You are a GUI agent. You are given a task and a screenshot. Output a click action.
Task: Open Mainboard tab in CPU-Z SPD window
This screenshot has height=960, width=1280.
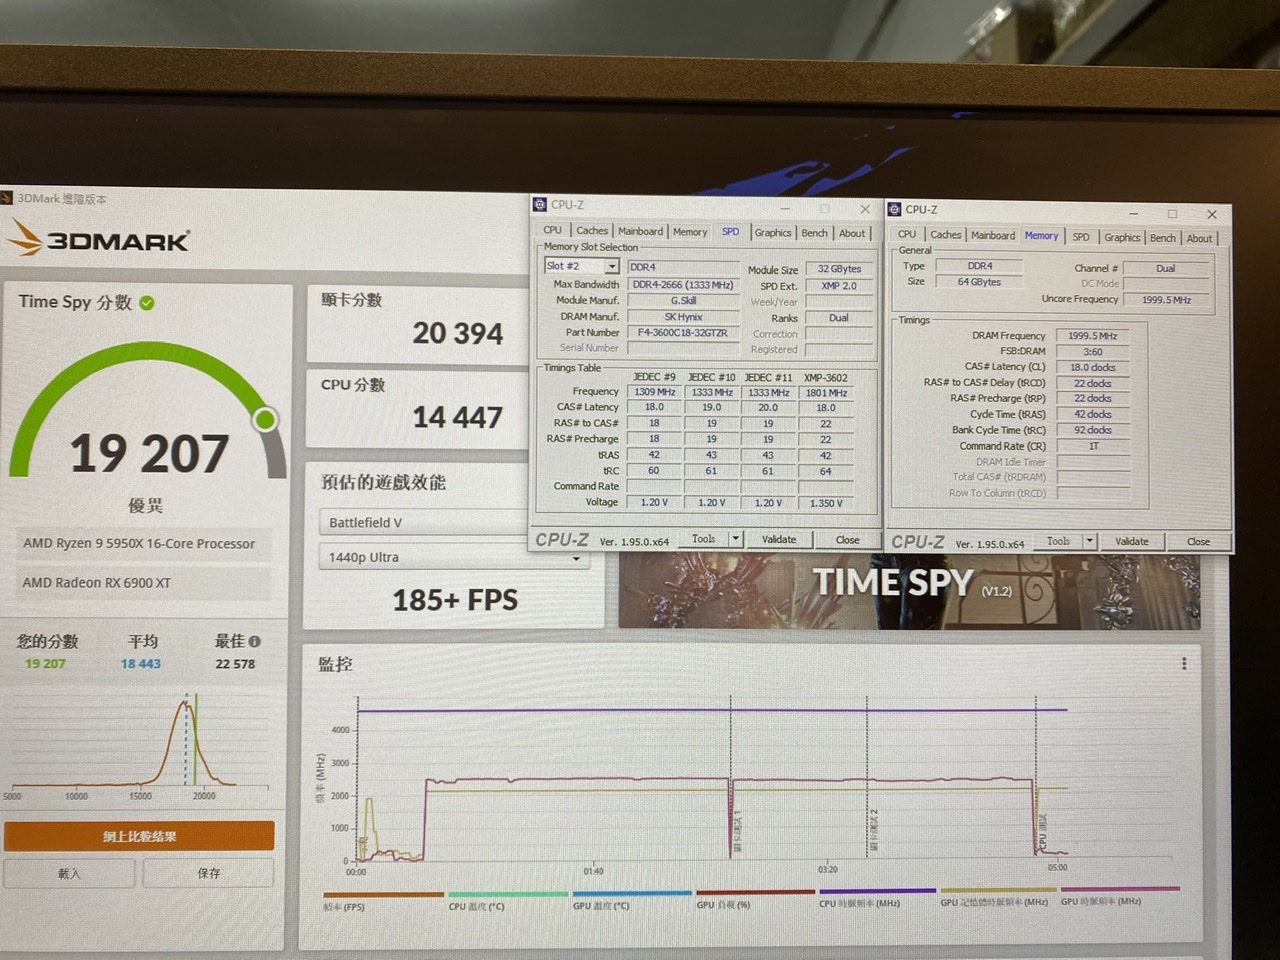click(640, 231)
